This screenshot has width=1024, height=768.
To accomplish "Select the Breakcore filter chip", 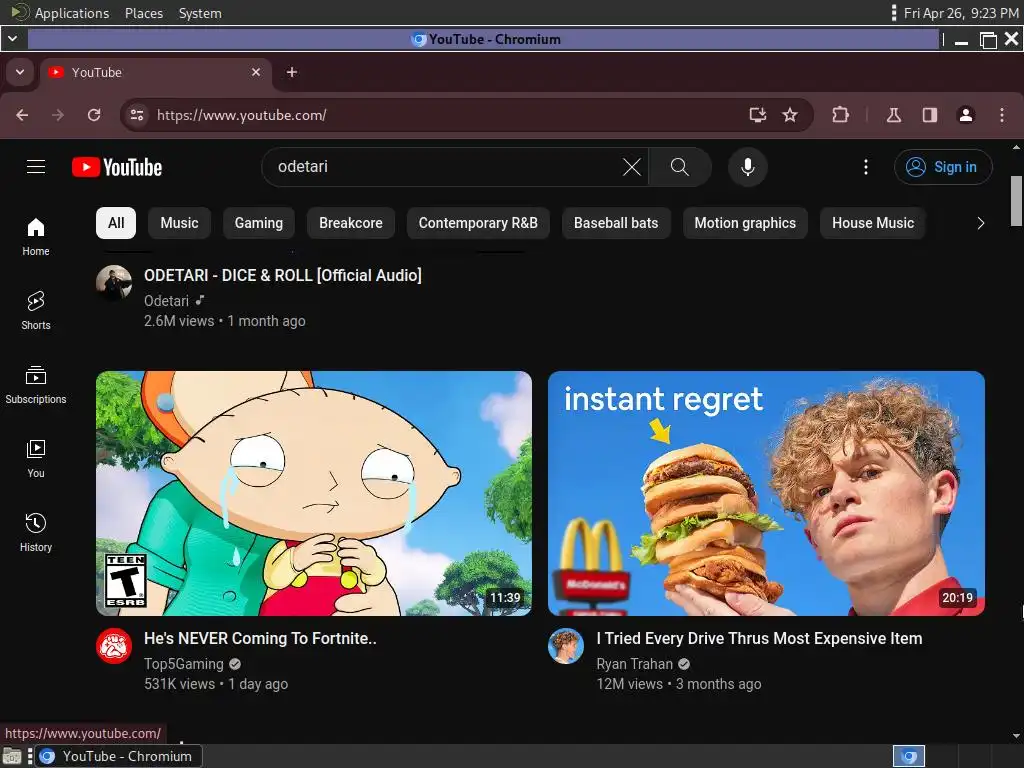I will (351, 223).
